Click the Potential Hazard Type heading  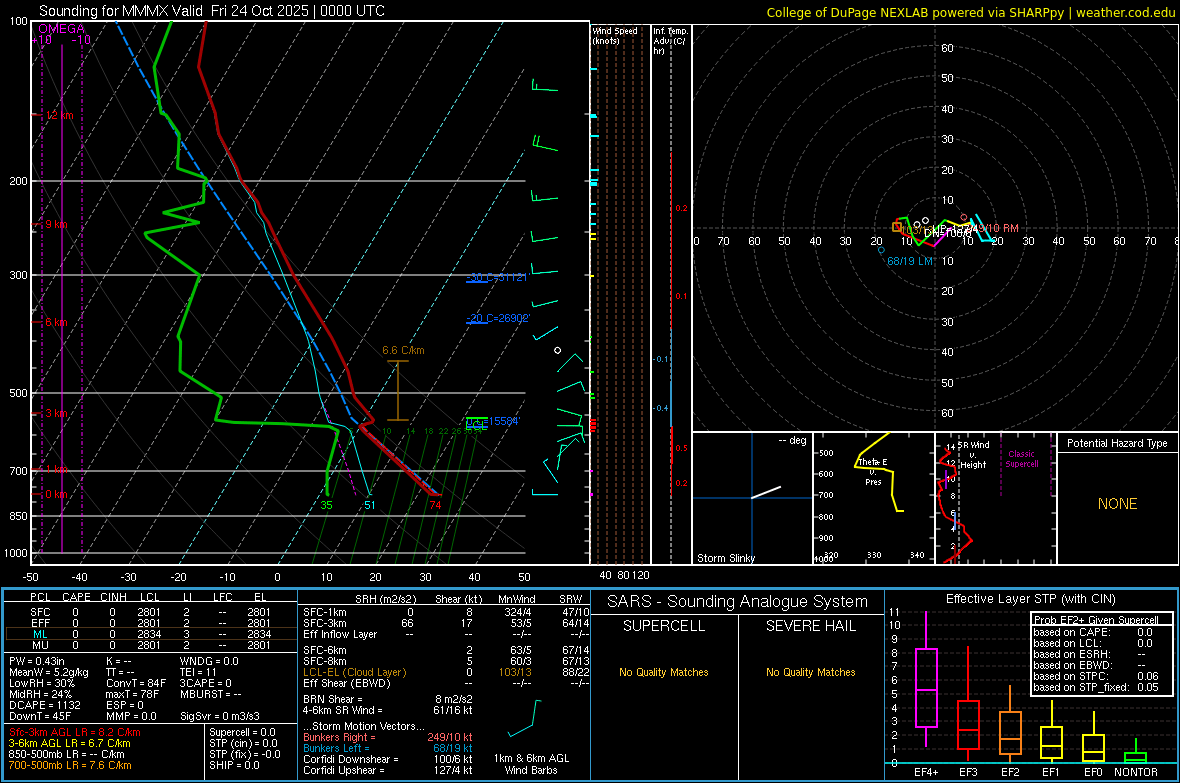[x=1117, y=443]
